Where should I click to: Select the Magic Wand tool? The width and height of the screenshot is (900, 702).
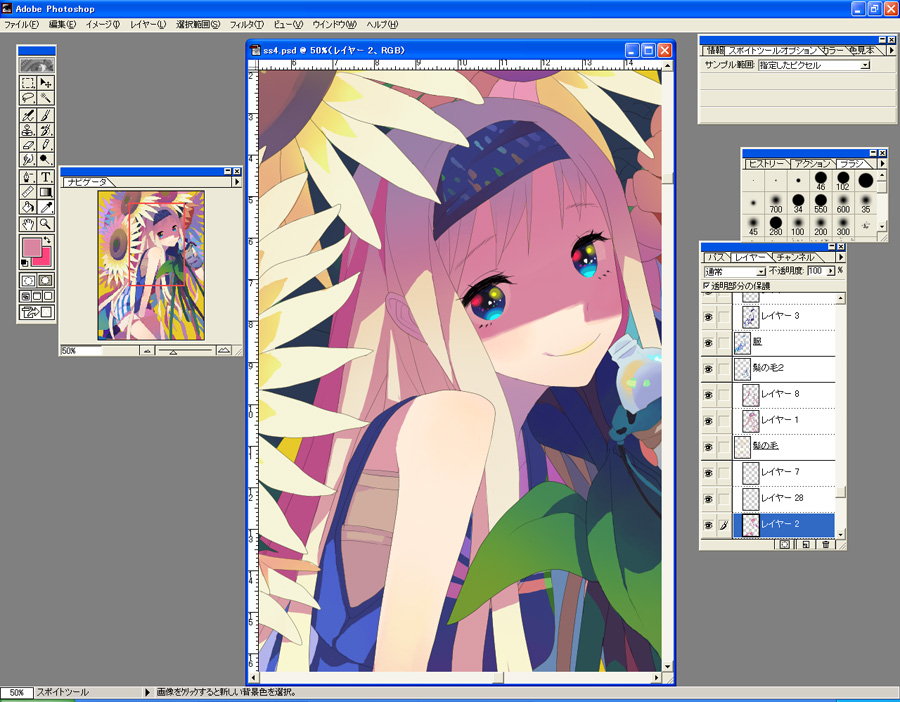45,98
